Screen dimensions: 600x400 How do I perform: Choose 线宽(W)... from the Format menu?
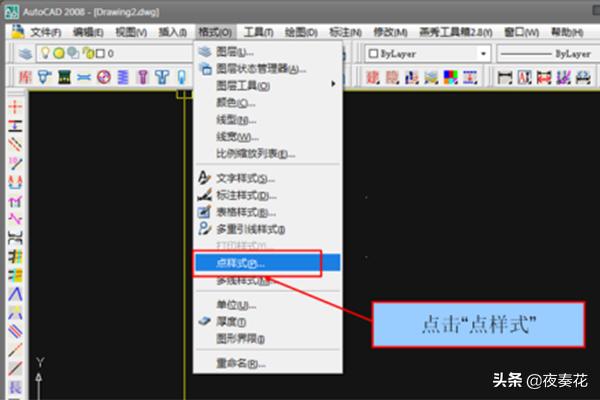[x=268, y=136]
